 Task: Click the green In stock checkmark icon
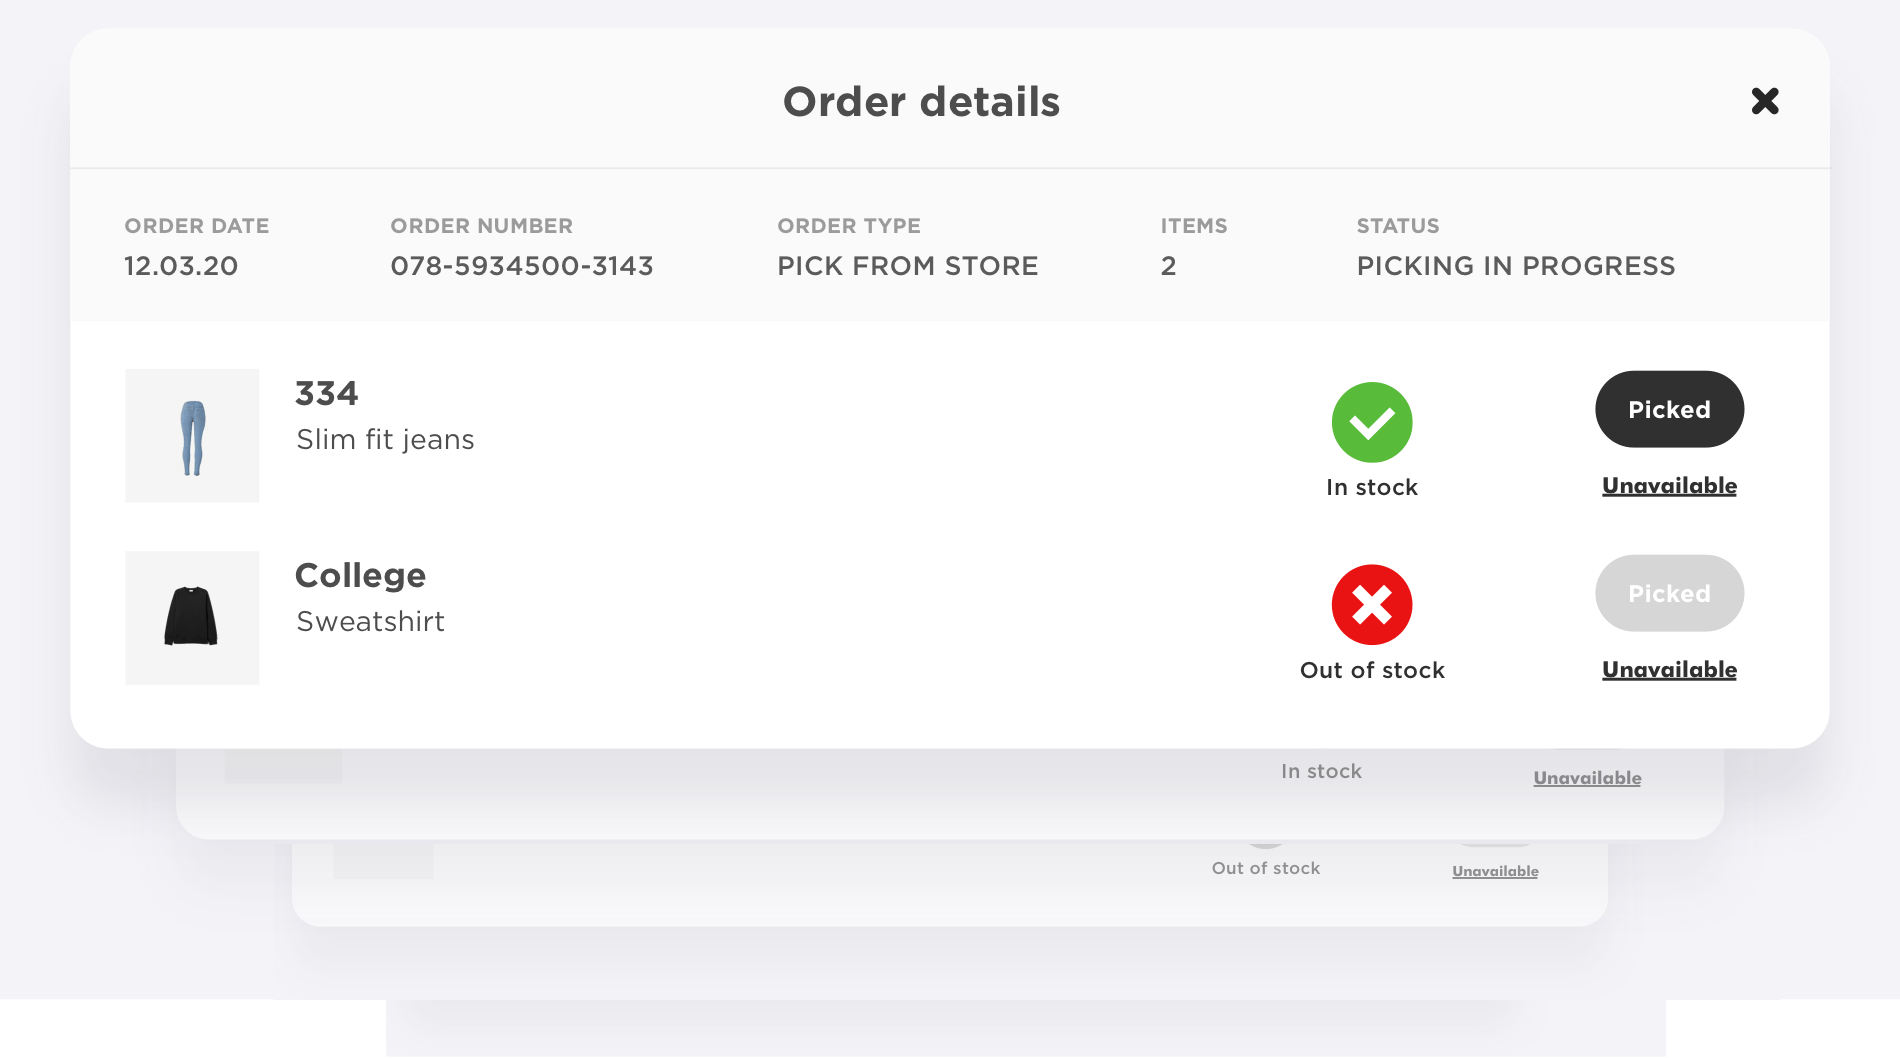tap(1372, 422)
